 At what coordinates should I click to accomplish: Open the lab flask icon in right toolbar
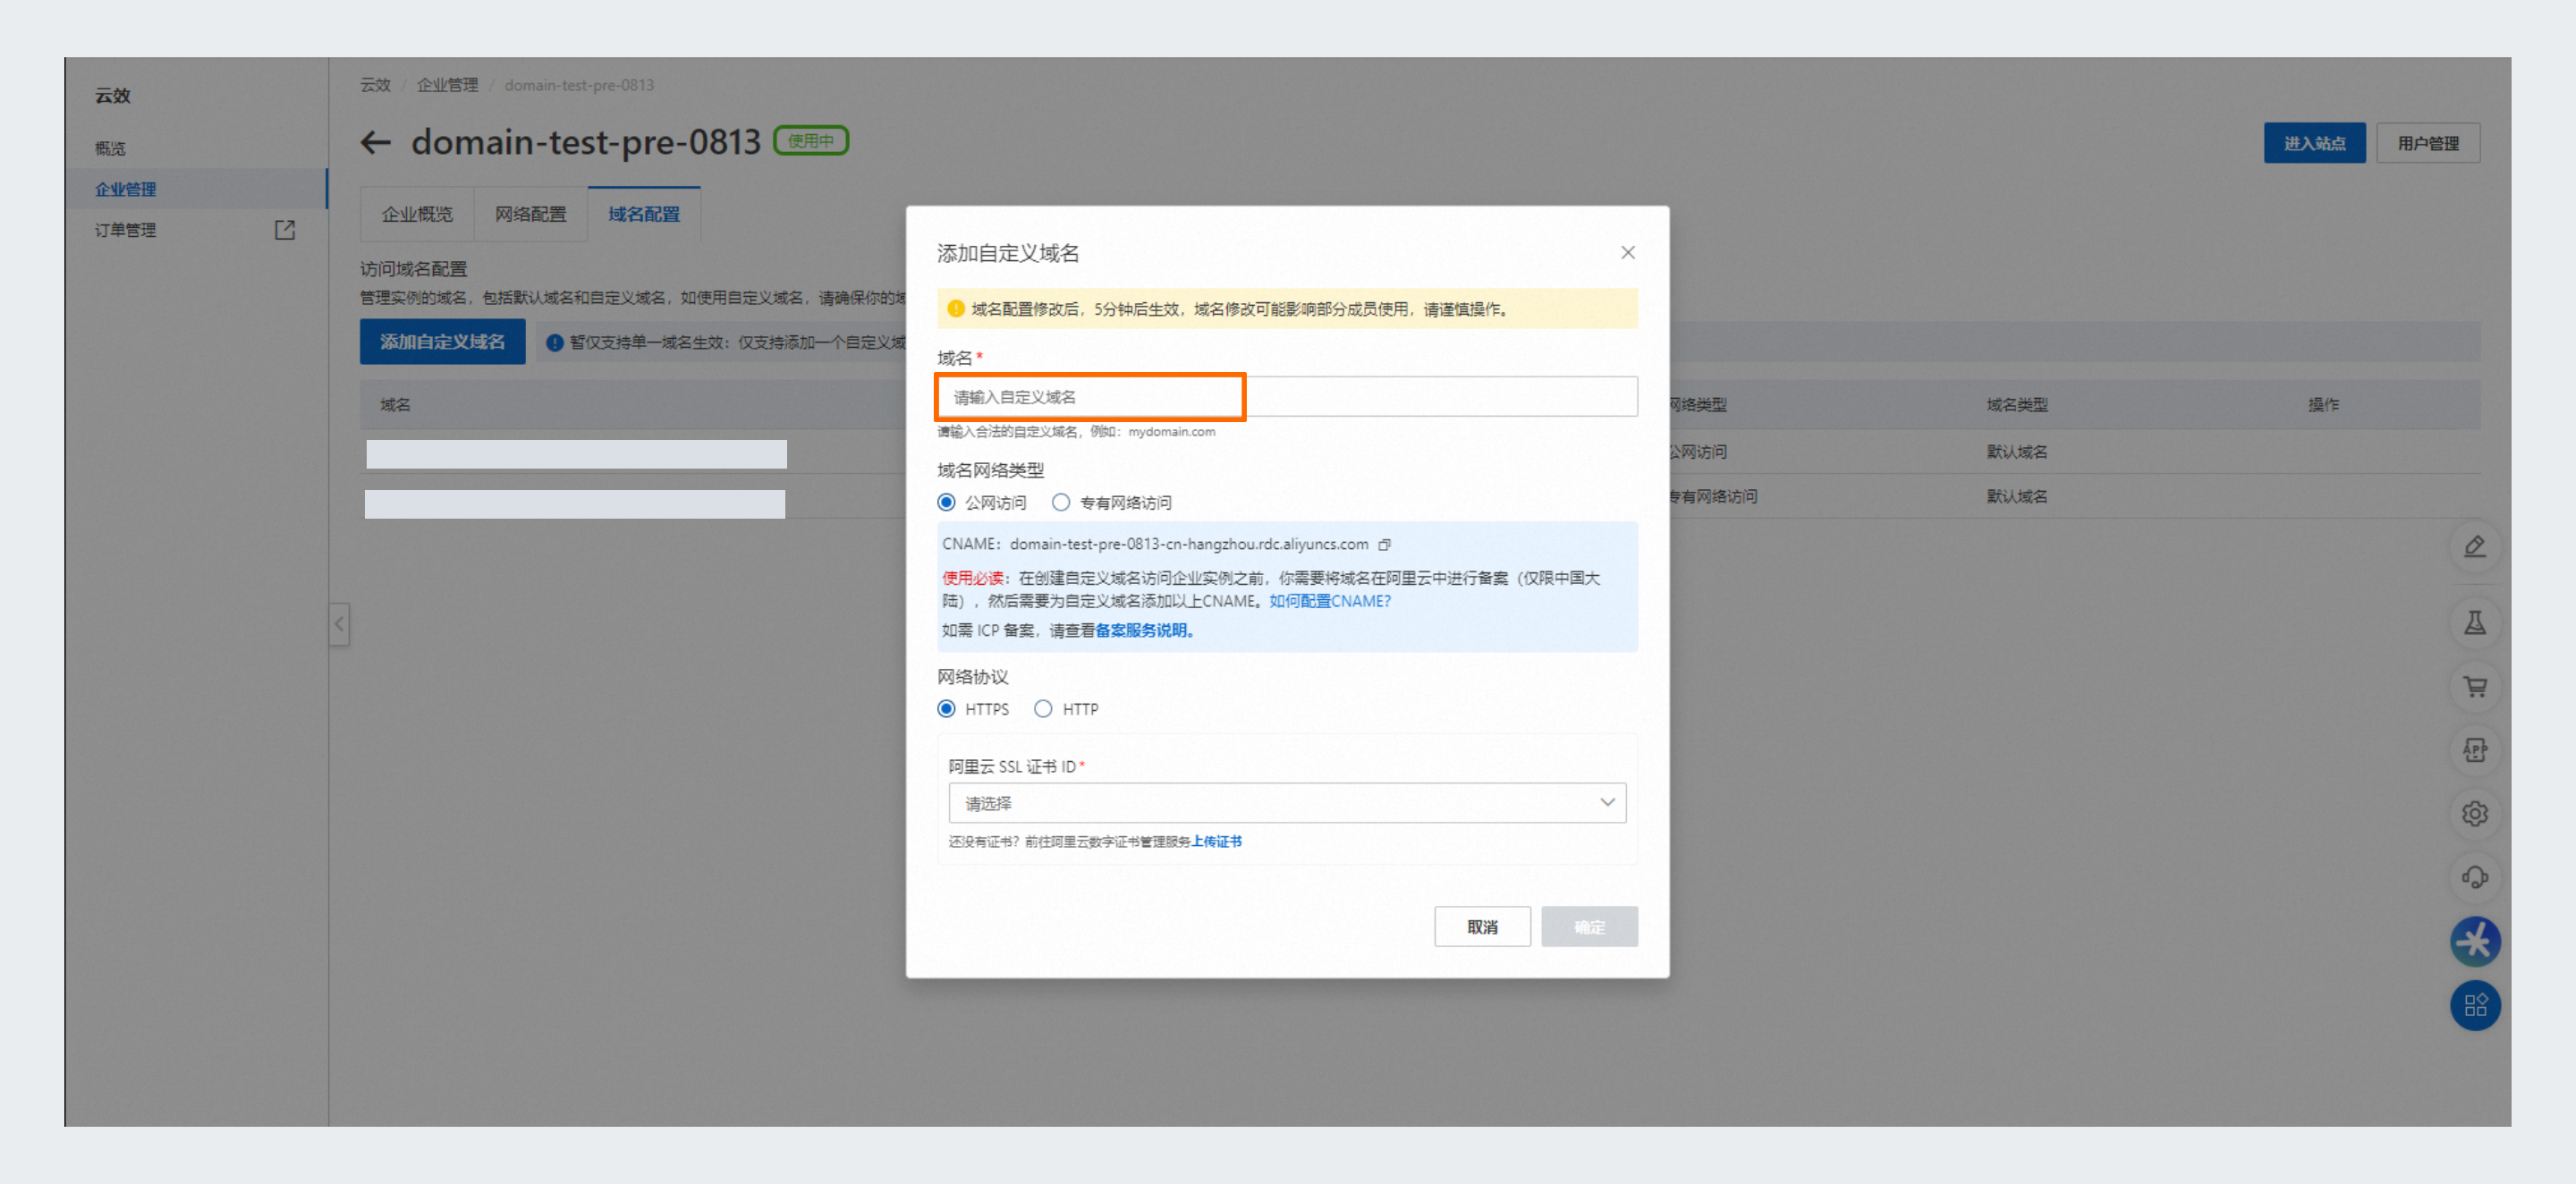pyautogui.click(x=2475, y=623)
